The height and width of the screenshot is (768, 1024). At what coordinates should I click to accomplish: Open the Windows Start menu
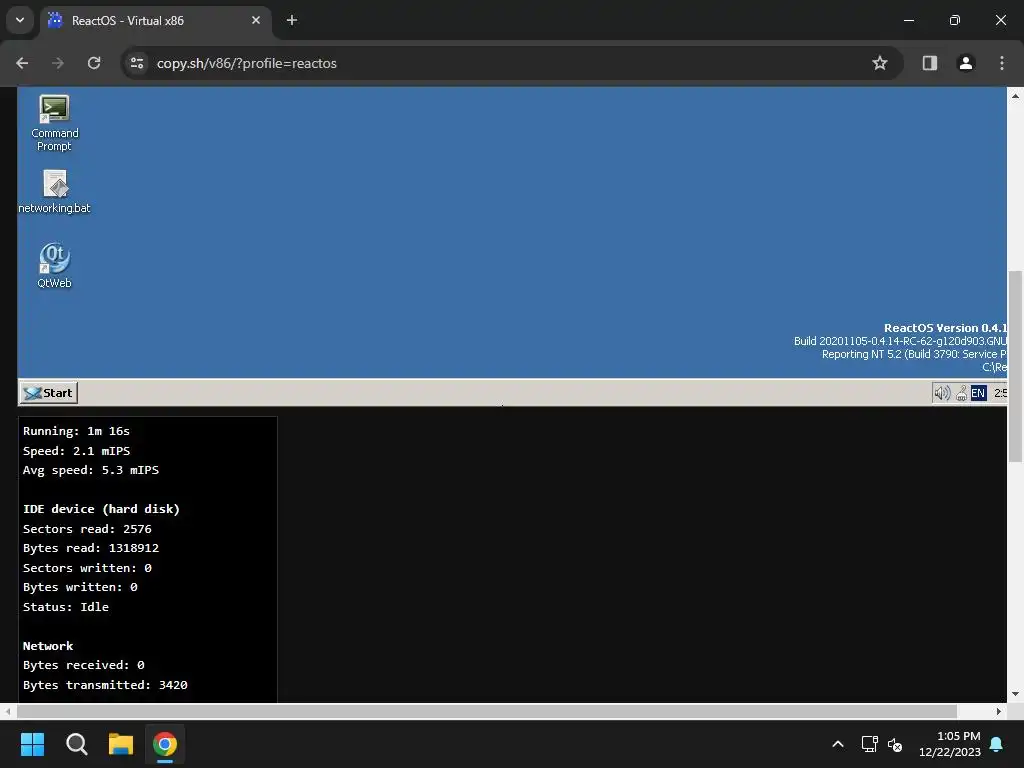point(32,744)
